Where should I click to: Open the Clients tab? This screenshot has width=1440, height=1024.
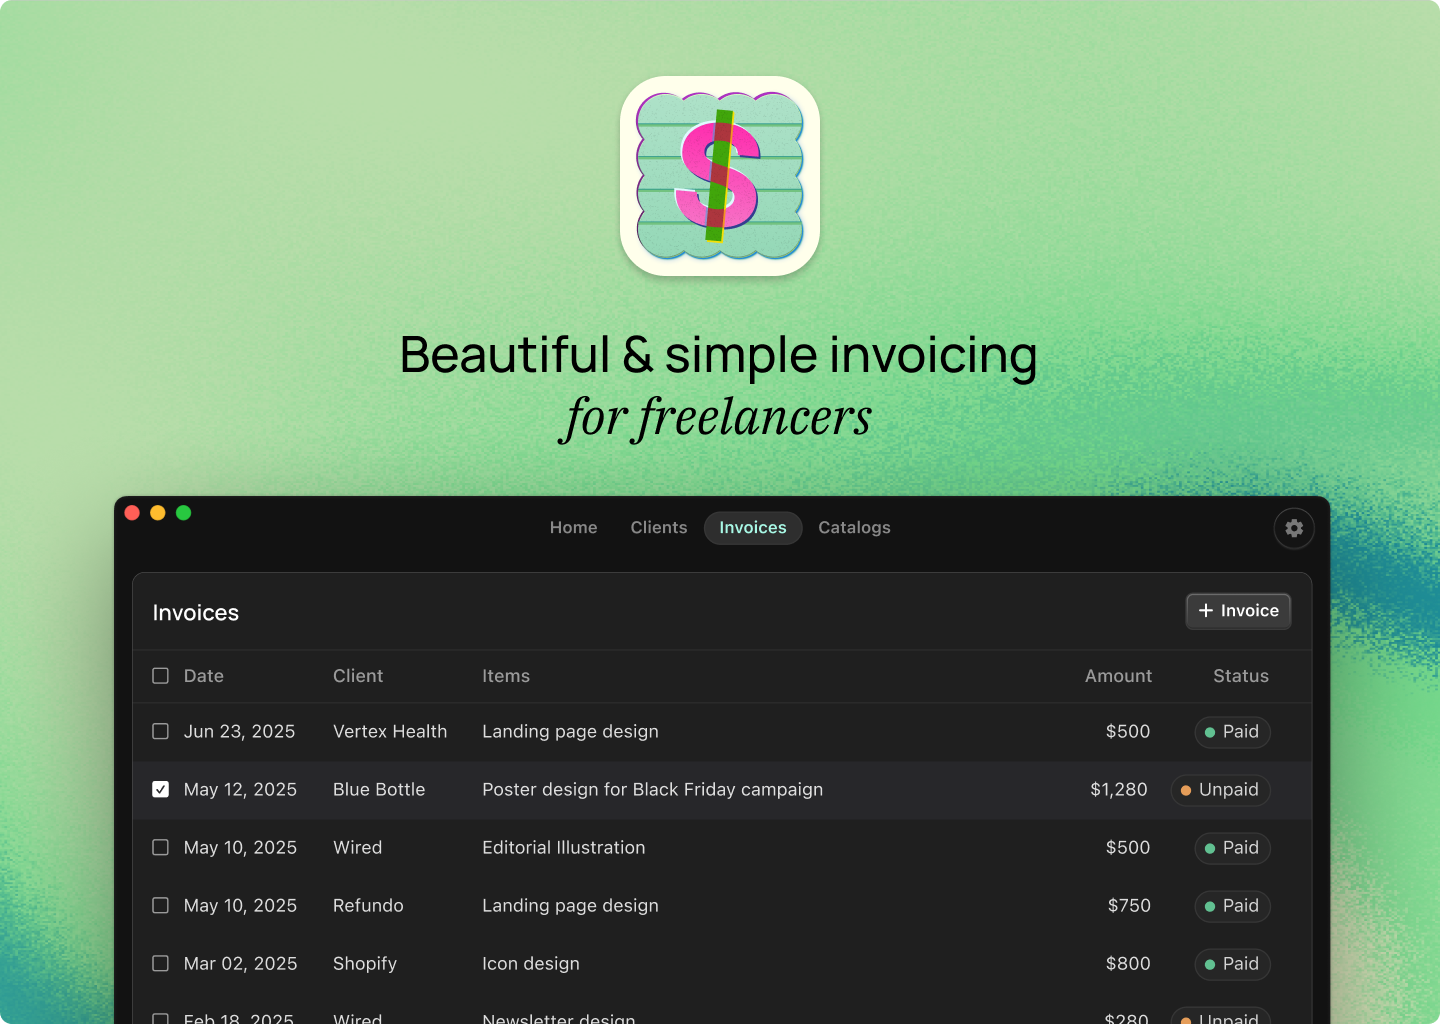click(658, 527)
